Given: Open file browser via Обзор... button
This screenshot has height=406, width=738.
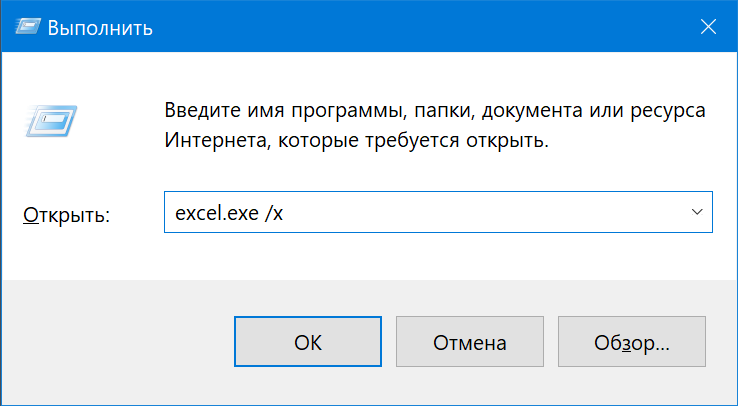Looking at the screenshot, I should pyautogui.click(x=632, y=342).
